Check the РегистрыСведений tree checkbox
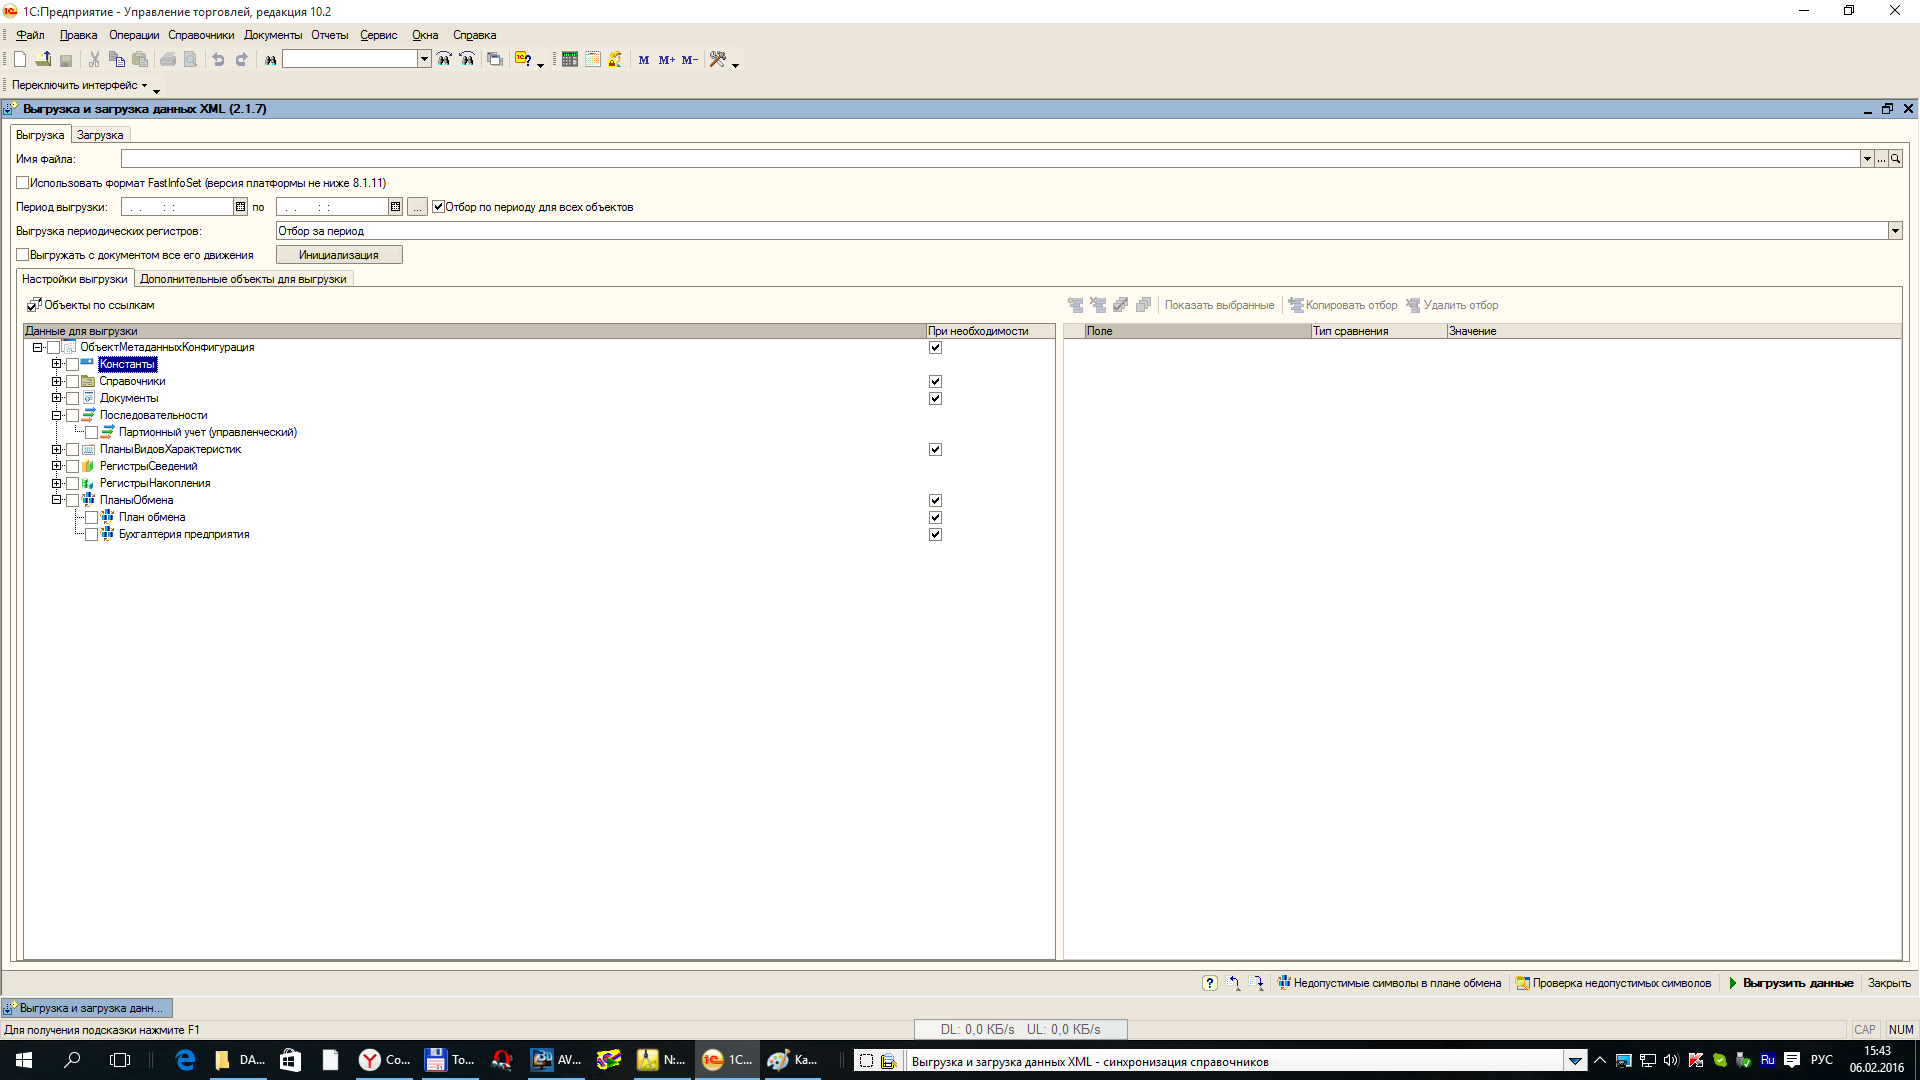 tap(72, 466)
